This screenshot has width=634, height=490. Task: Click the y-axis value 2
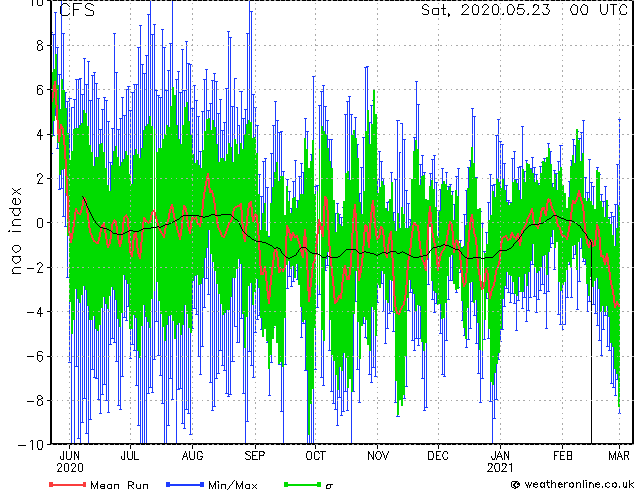[40, 179]
